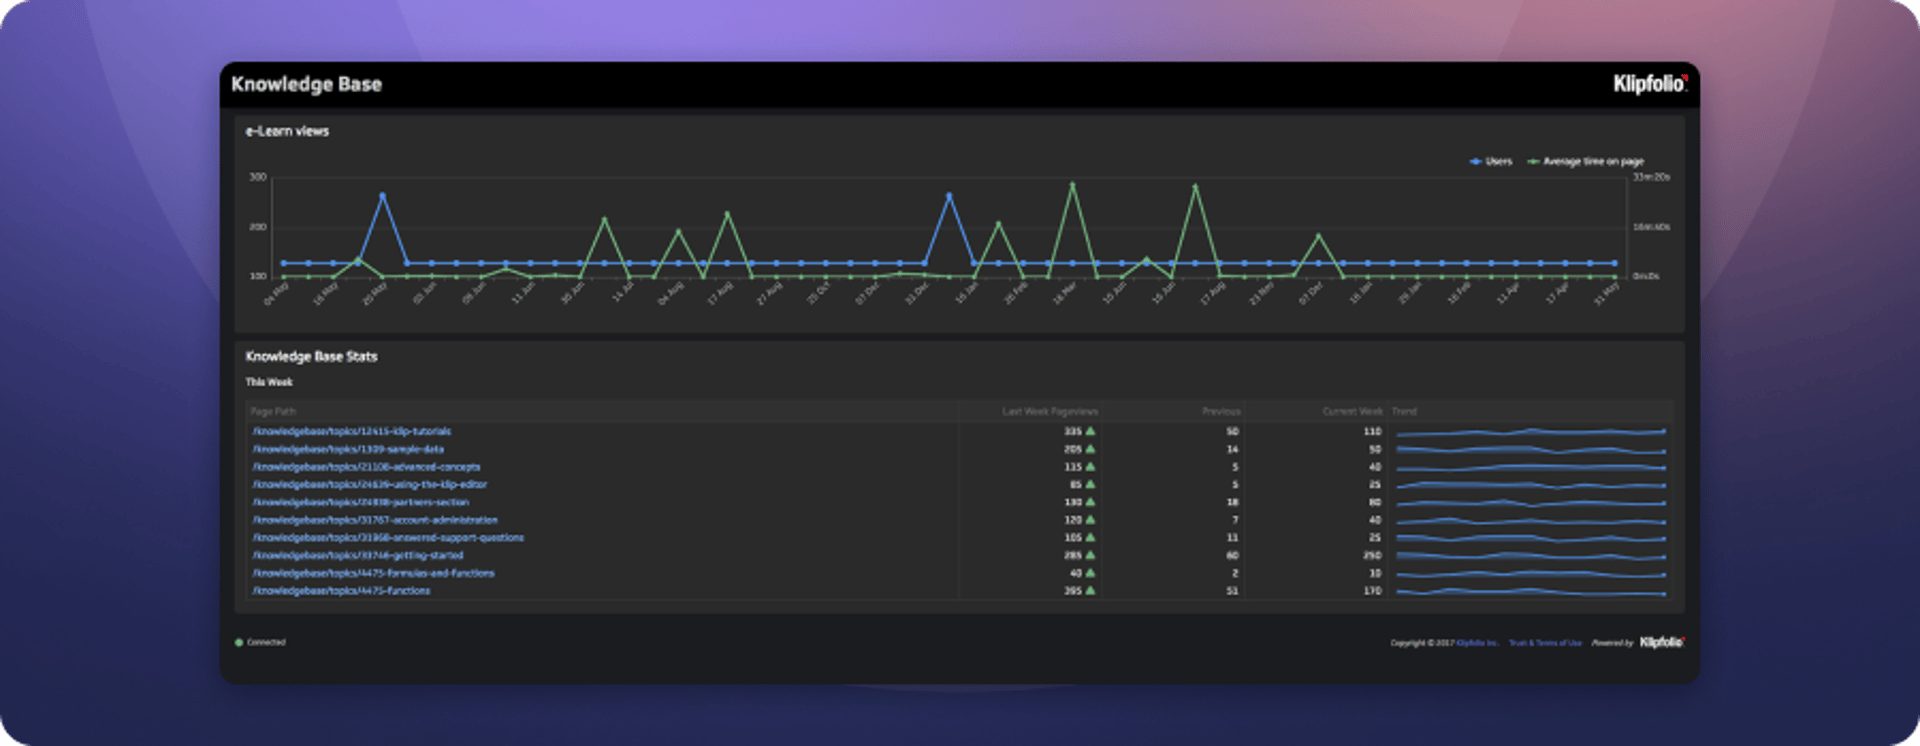Click the green up arrow beside 335
Screen dimensions: 1920x746
click(1090, 431)
